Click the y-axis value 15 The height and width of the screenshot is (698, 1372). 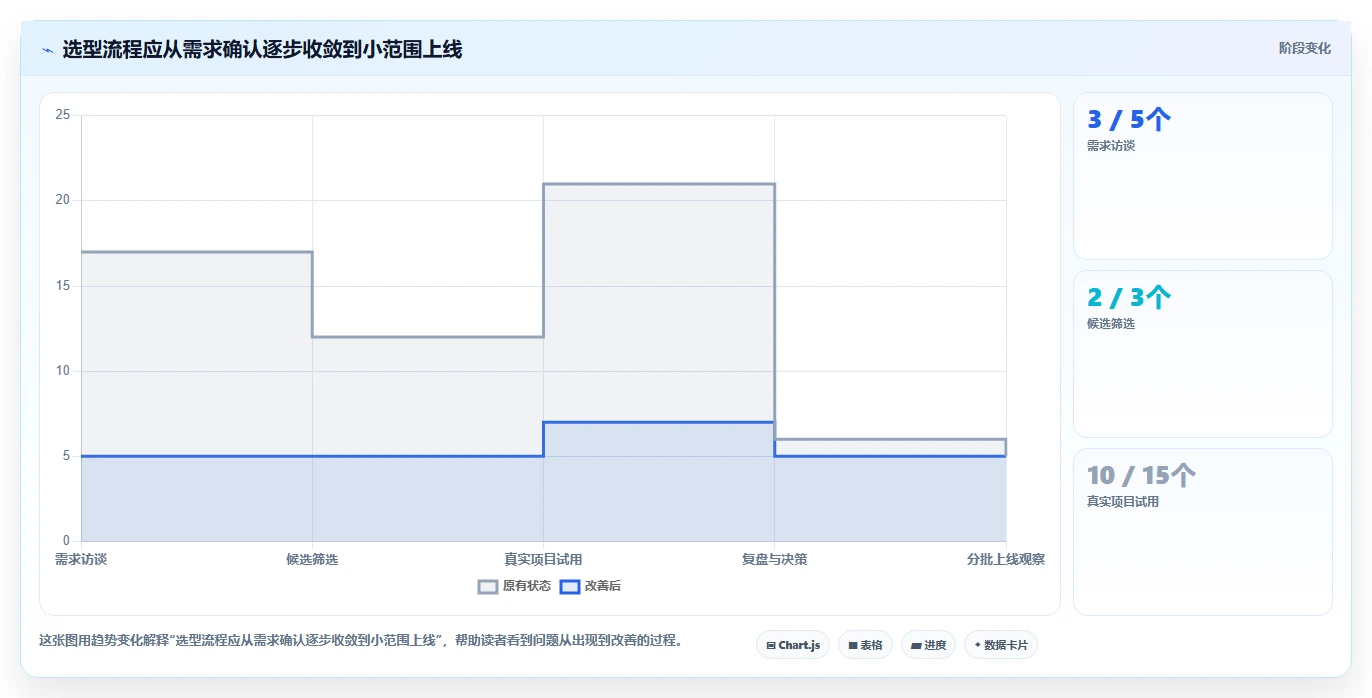(62, 286)
